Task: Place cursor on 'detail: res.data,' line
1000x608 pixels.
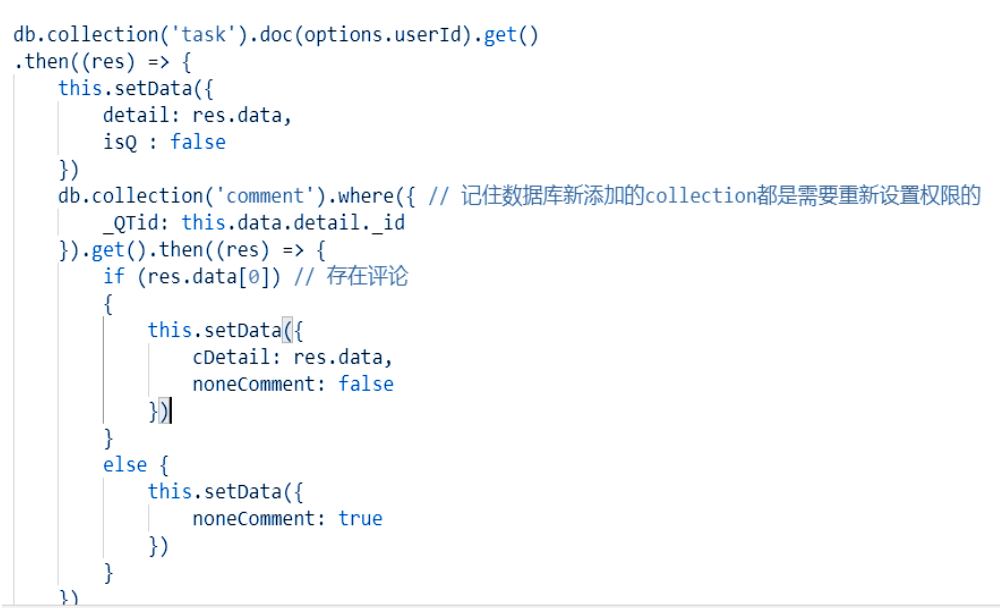Action: pyautogui.click(x=197, y=115)
